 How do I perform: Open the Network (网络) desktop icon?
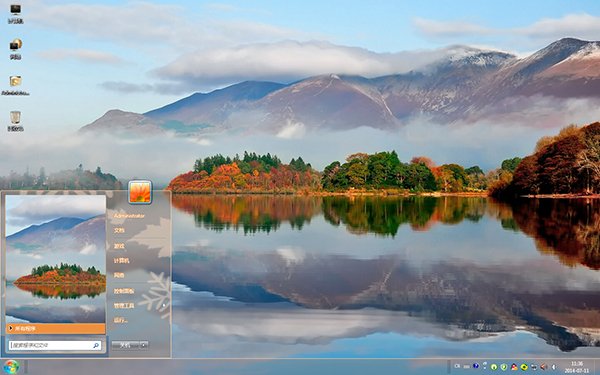pyautogui.click(x=15, y=49)
